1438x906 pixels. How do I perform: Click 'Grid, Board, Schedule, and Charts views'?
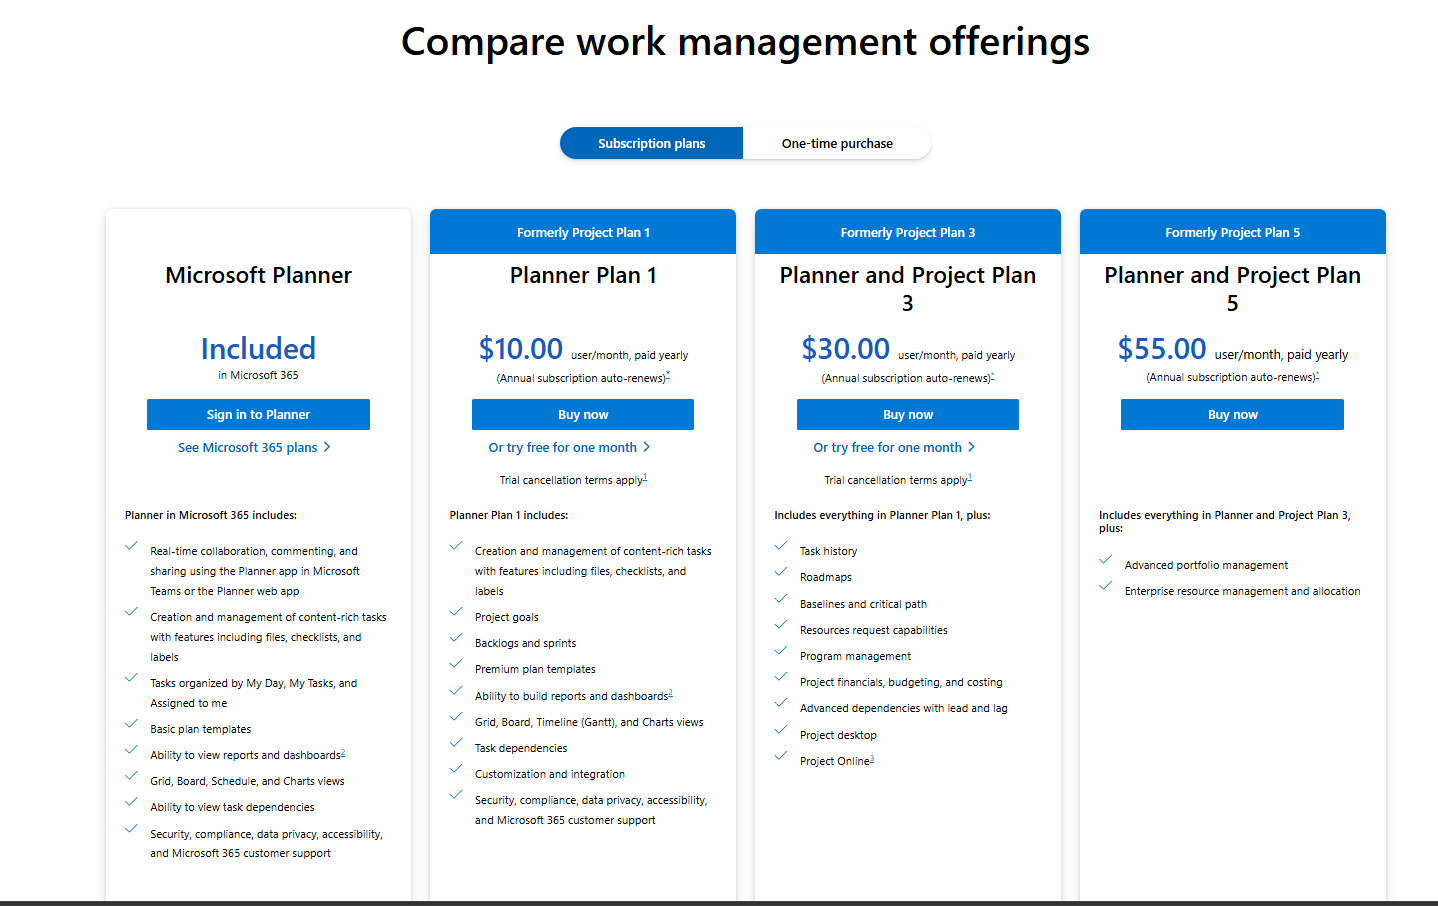point(247,781)
